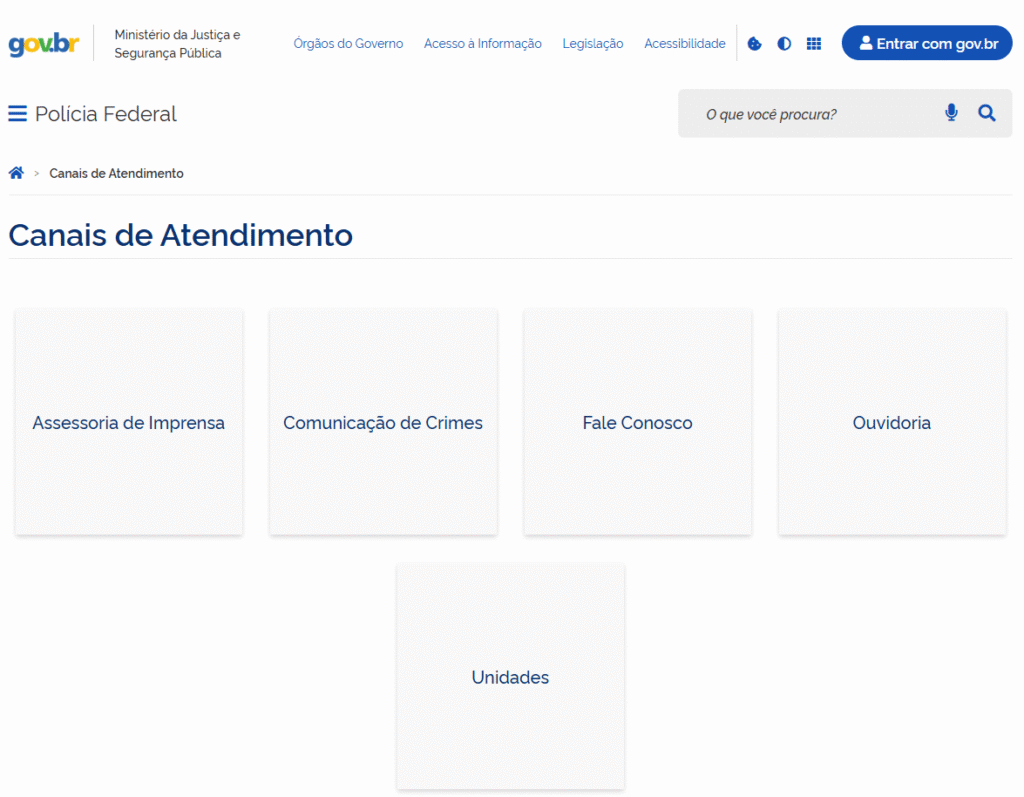This screenshot has width=1024, height=797.
Task: Open the Ouvidoria card
Action: [892, 422]
